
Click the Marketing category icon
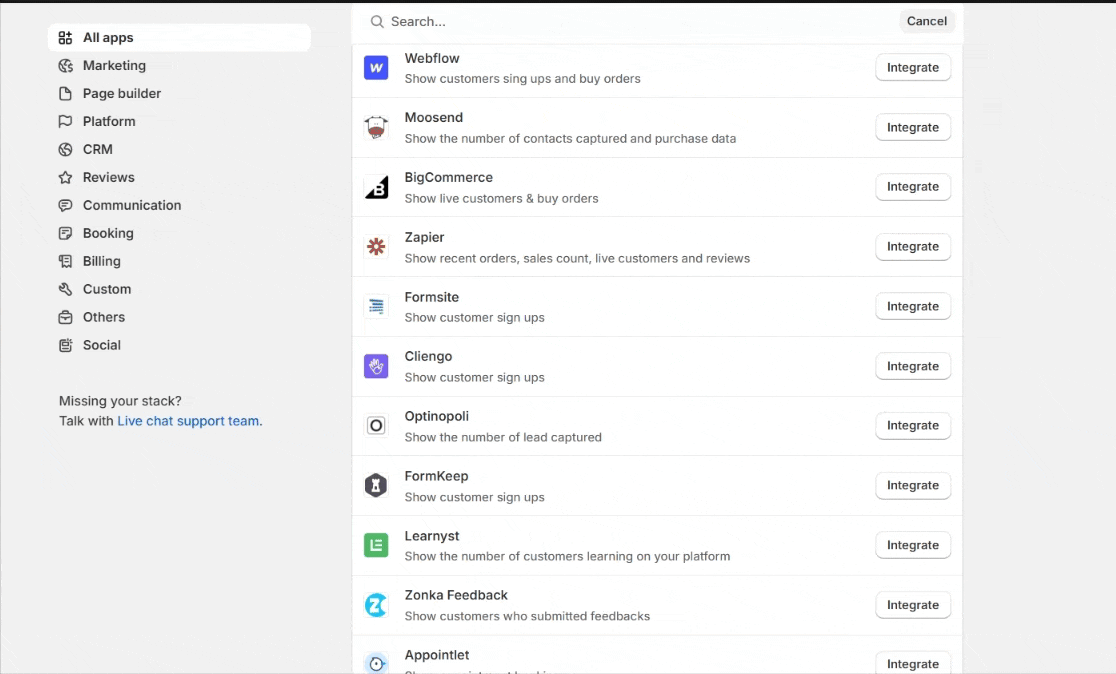(x=65, y=65)
